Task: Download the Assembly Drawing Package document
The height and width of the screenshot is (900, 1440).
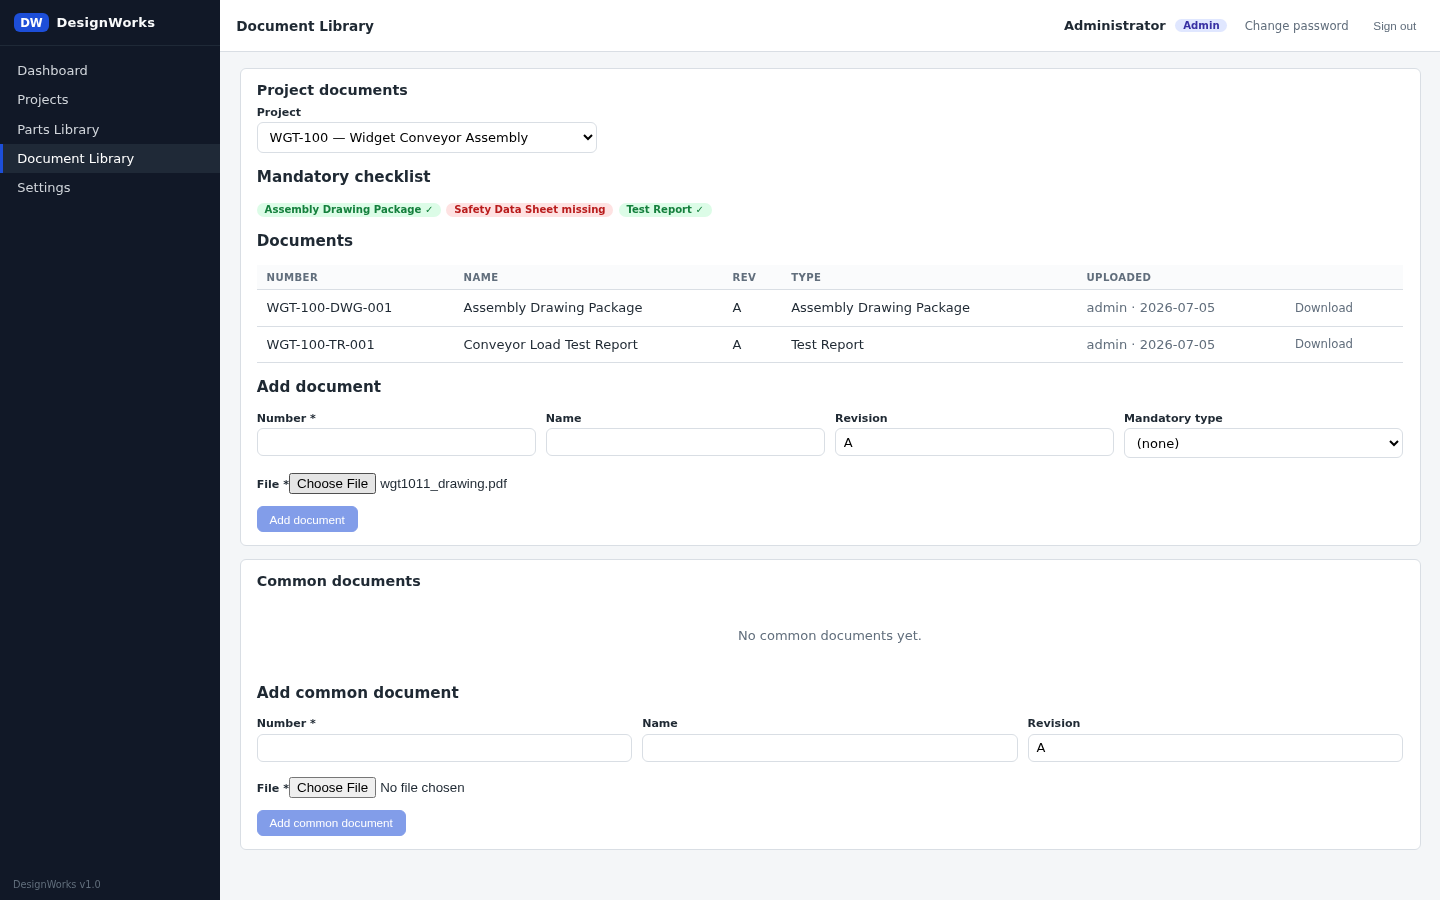Action: tap(1323, 308)
